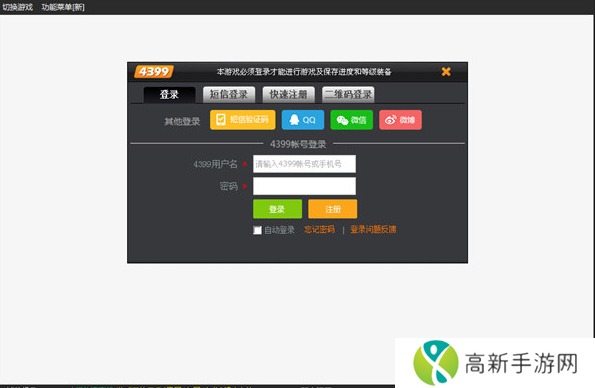This screenshot has height=388, width=595.
Task: Open the 登录问题反馈 link
Action: click(373, 230)
